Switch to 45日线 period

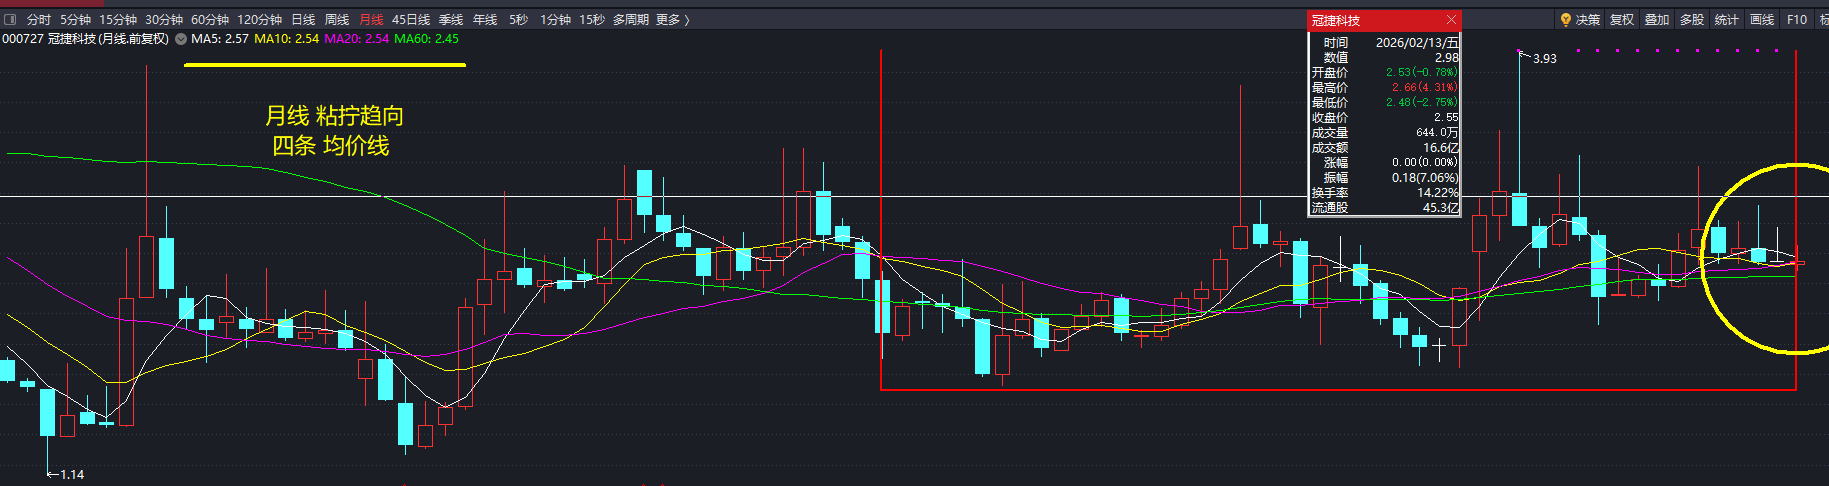point(411,19)
